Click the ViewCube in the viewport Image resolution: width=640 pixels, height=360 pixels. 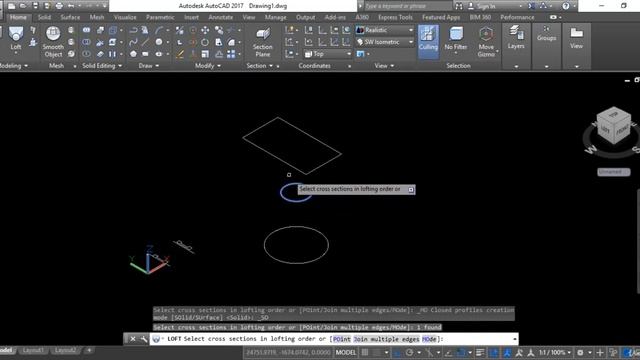coord(613,126)
